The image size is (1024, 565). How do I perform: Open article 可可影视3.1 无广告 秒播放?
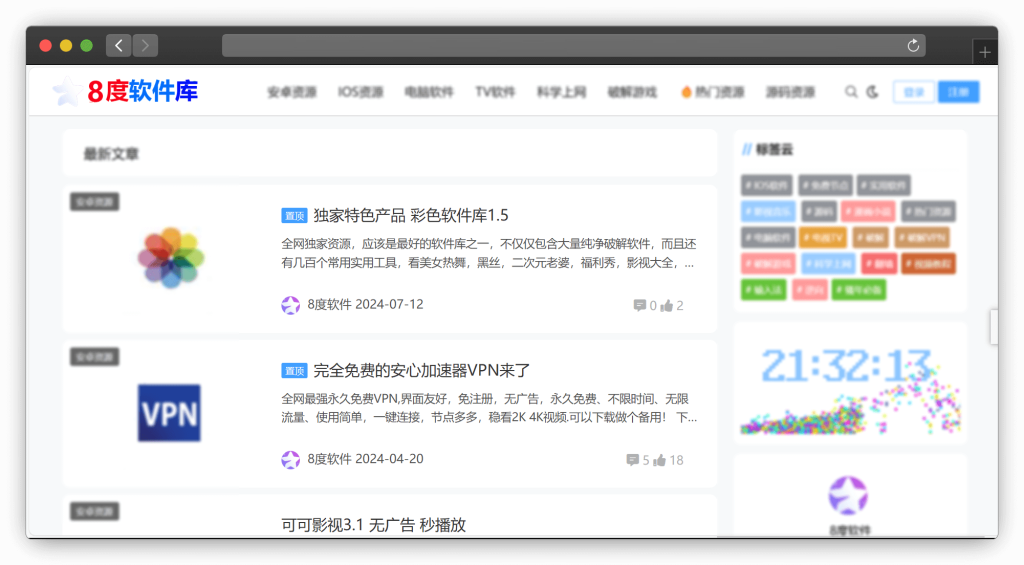(374, 525)
